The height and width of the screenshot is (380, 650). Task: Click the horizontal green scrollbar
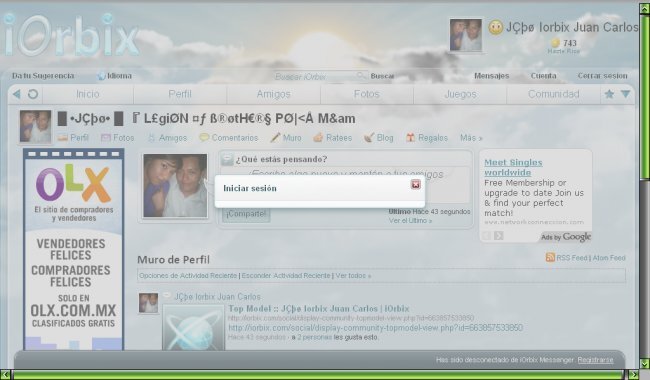tap(318, 375)
